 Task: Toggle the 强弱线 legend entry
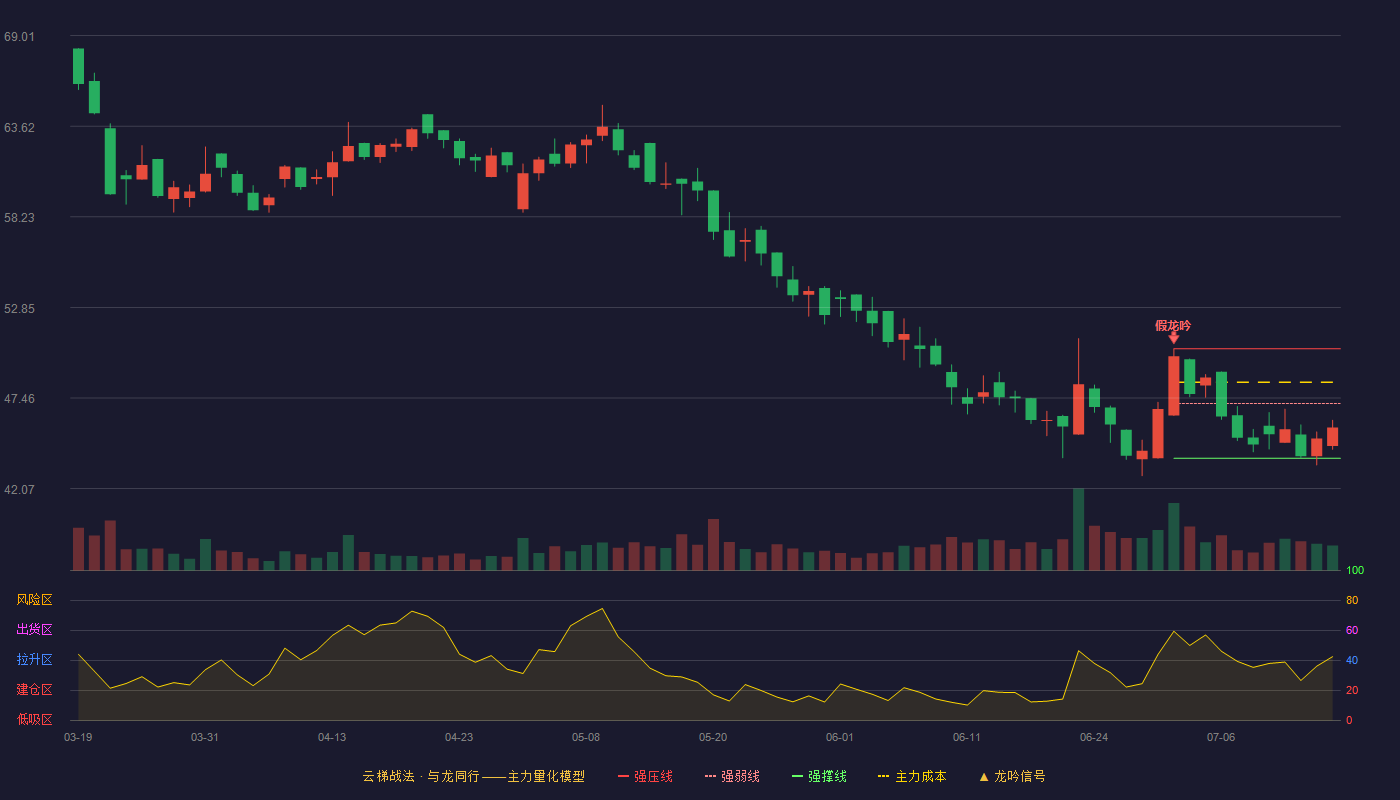click(x=732, y=776)
